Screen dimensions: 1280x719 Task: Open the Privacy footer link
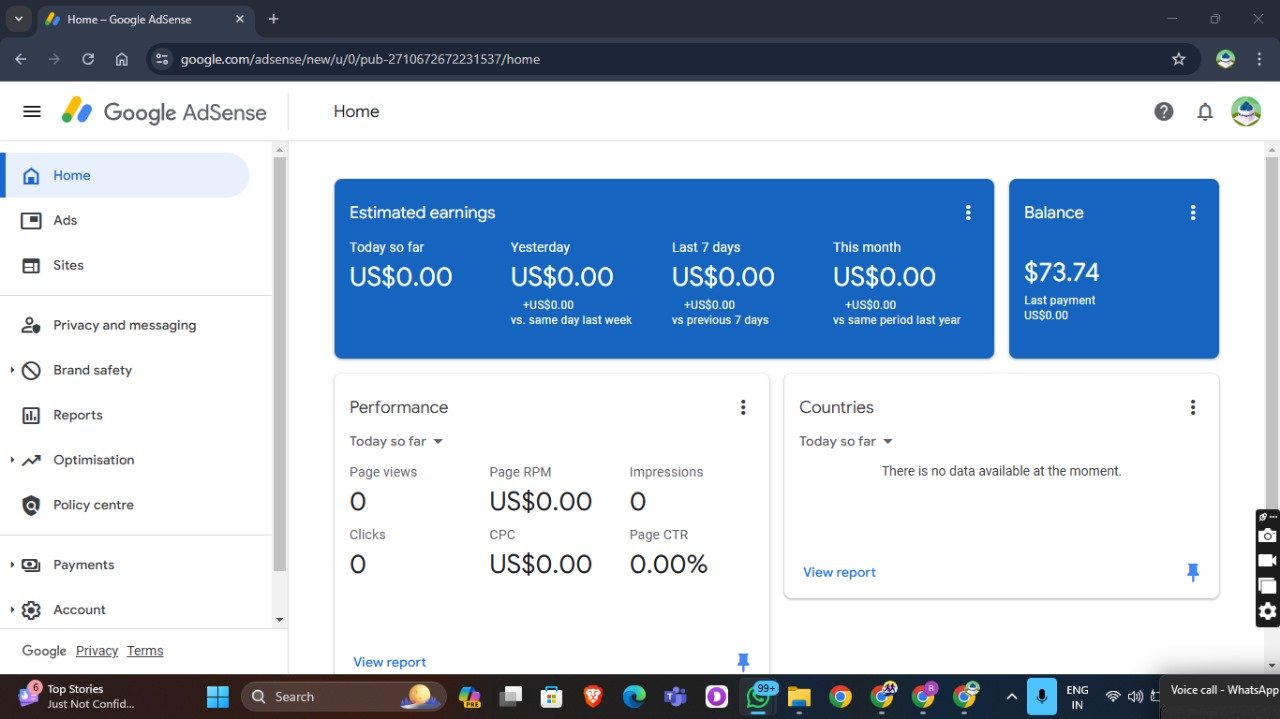pos(97,651)
